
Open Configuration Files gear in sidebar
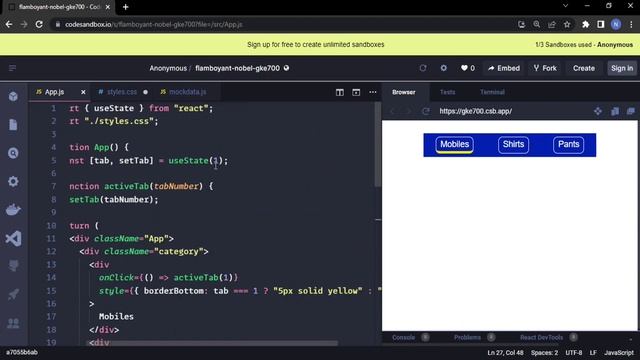pyautogui.click(x=13, y=181)
